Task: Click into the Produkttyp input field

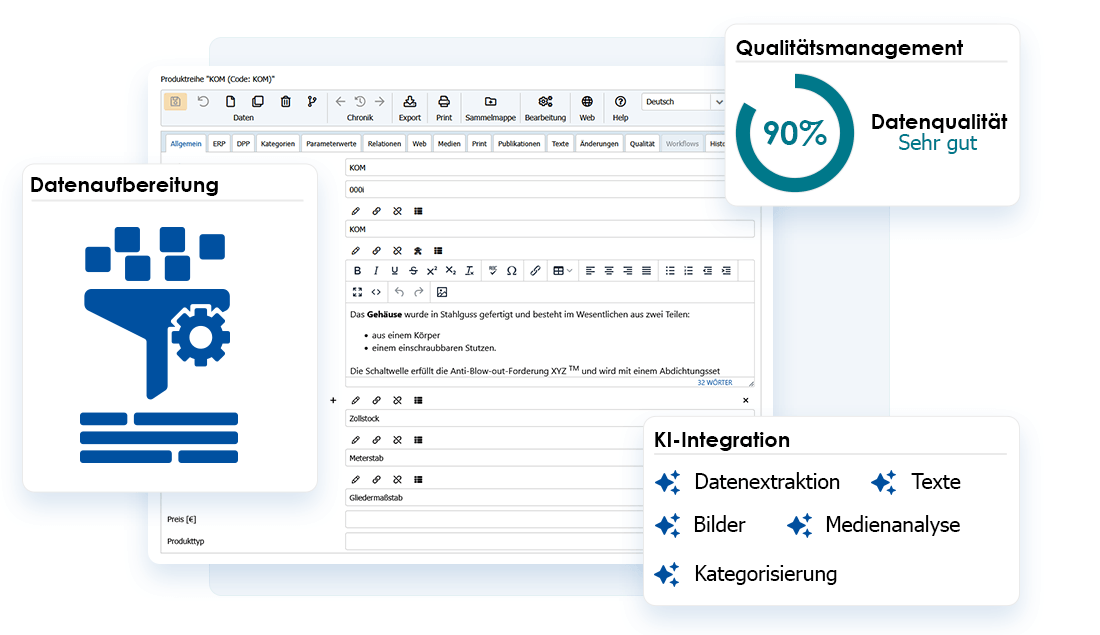Action: click(495, 541)
